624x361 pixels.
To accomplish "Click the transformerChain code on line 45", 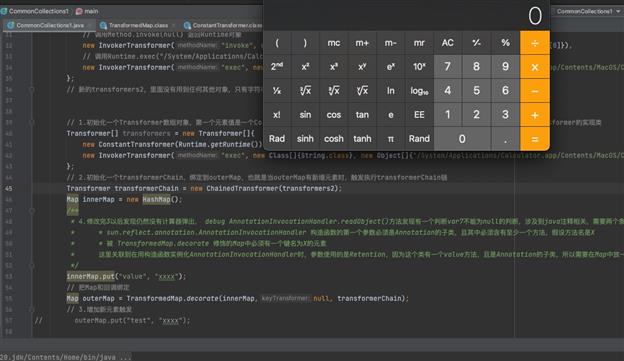I will [146, 188].
